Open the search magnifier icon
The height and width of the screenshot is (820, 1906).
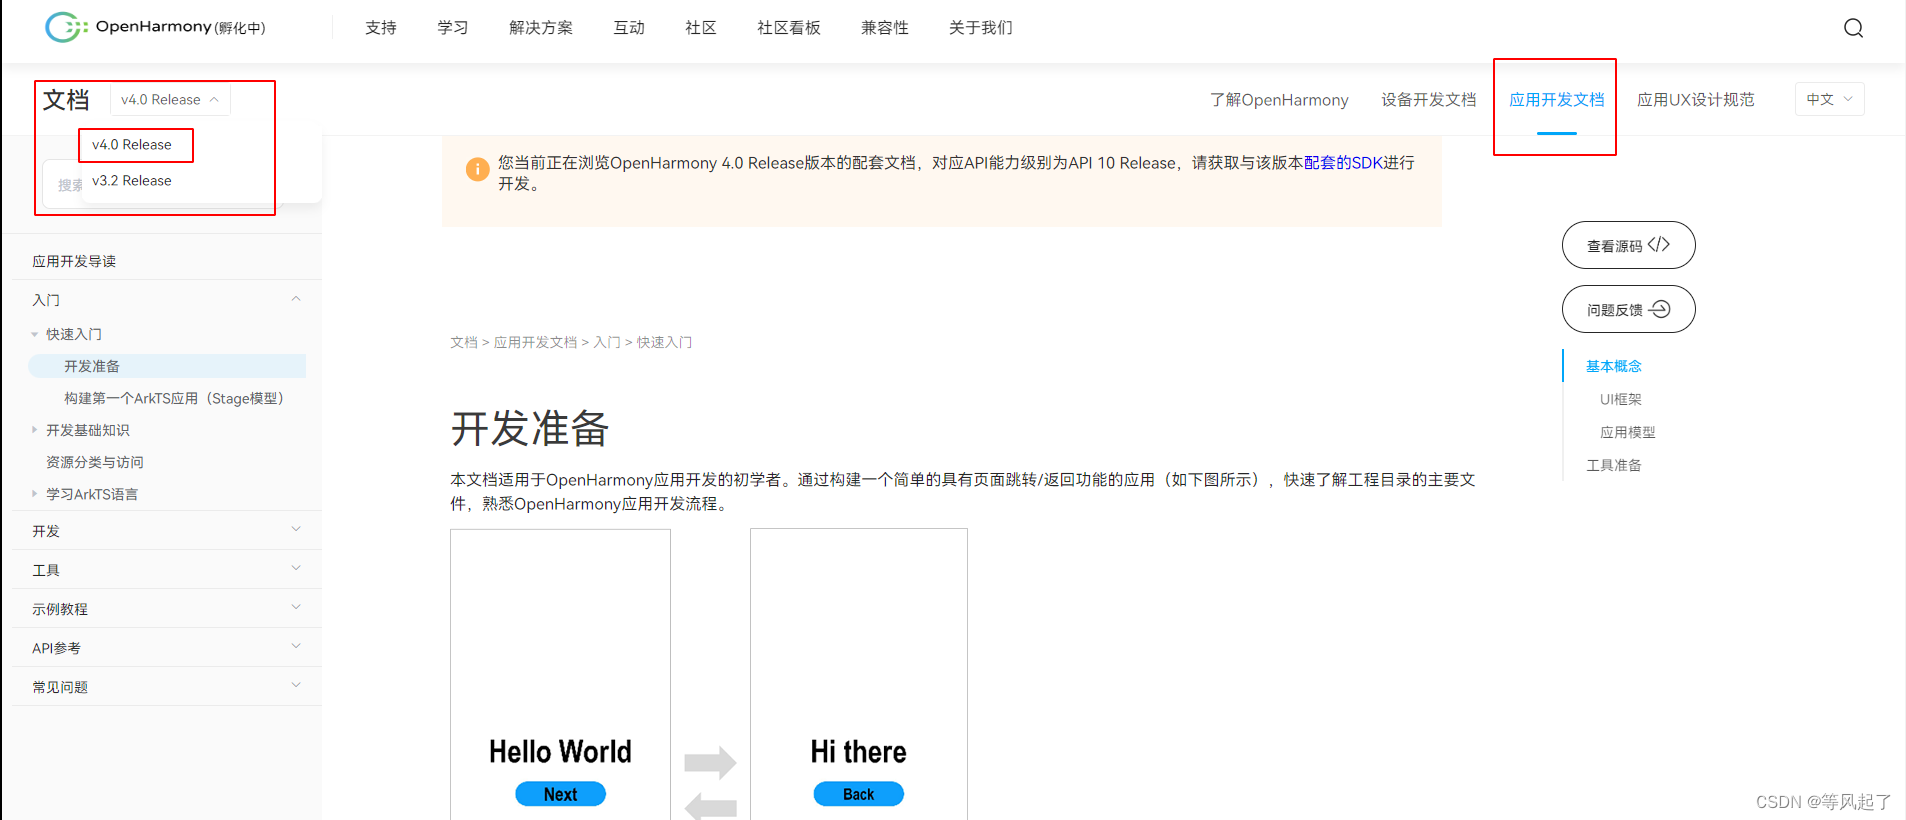pyautogui.click(x=1853, y=28)
